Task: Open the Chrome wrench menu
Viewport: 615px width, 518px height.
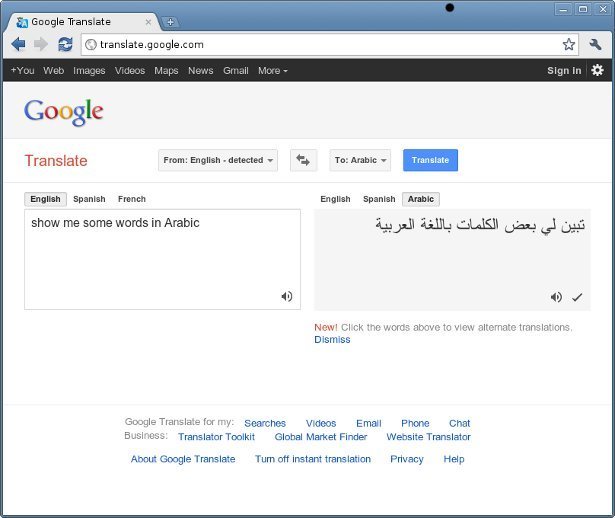Action: (596, 44)
